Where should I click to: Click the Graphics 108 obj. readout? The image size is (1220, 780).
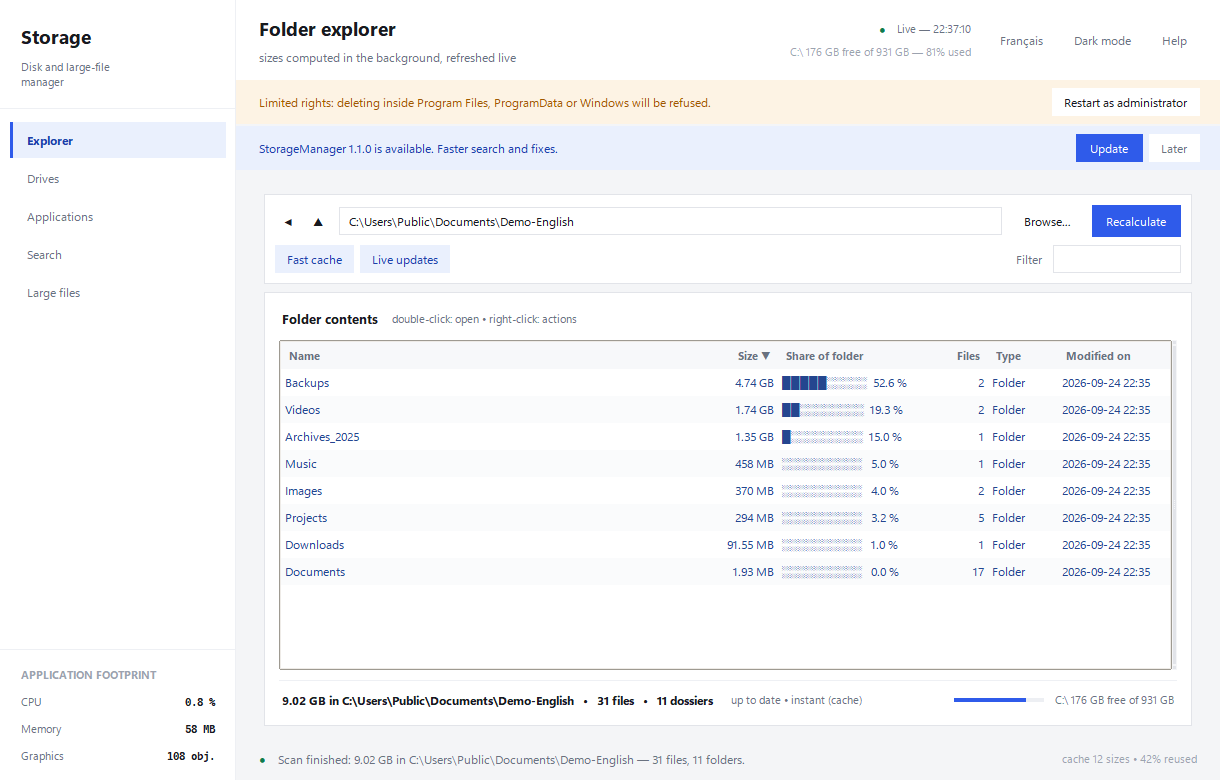118,756
